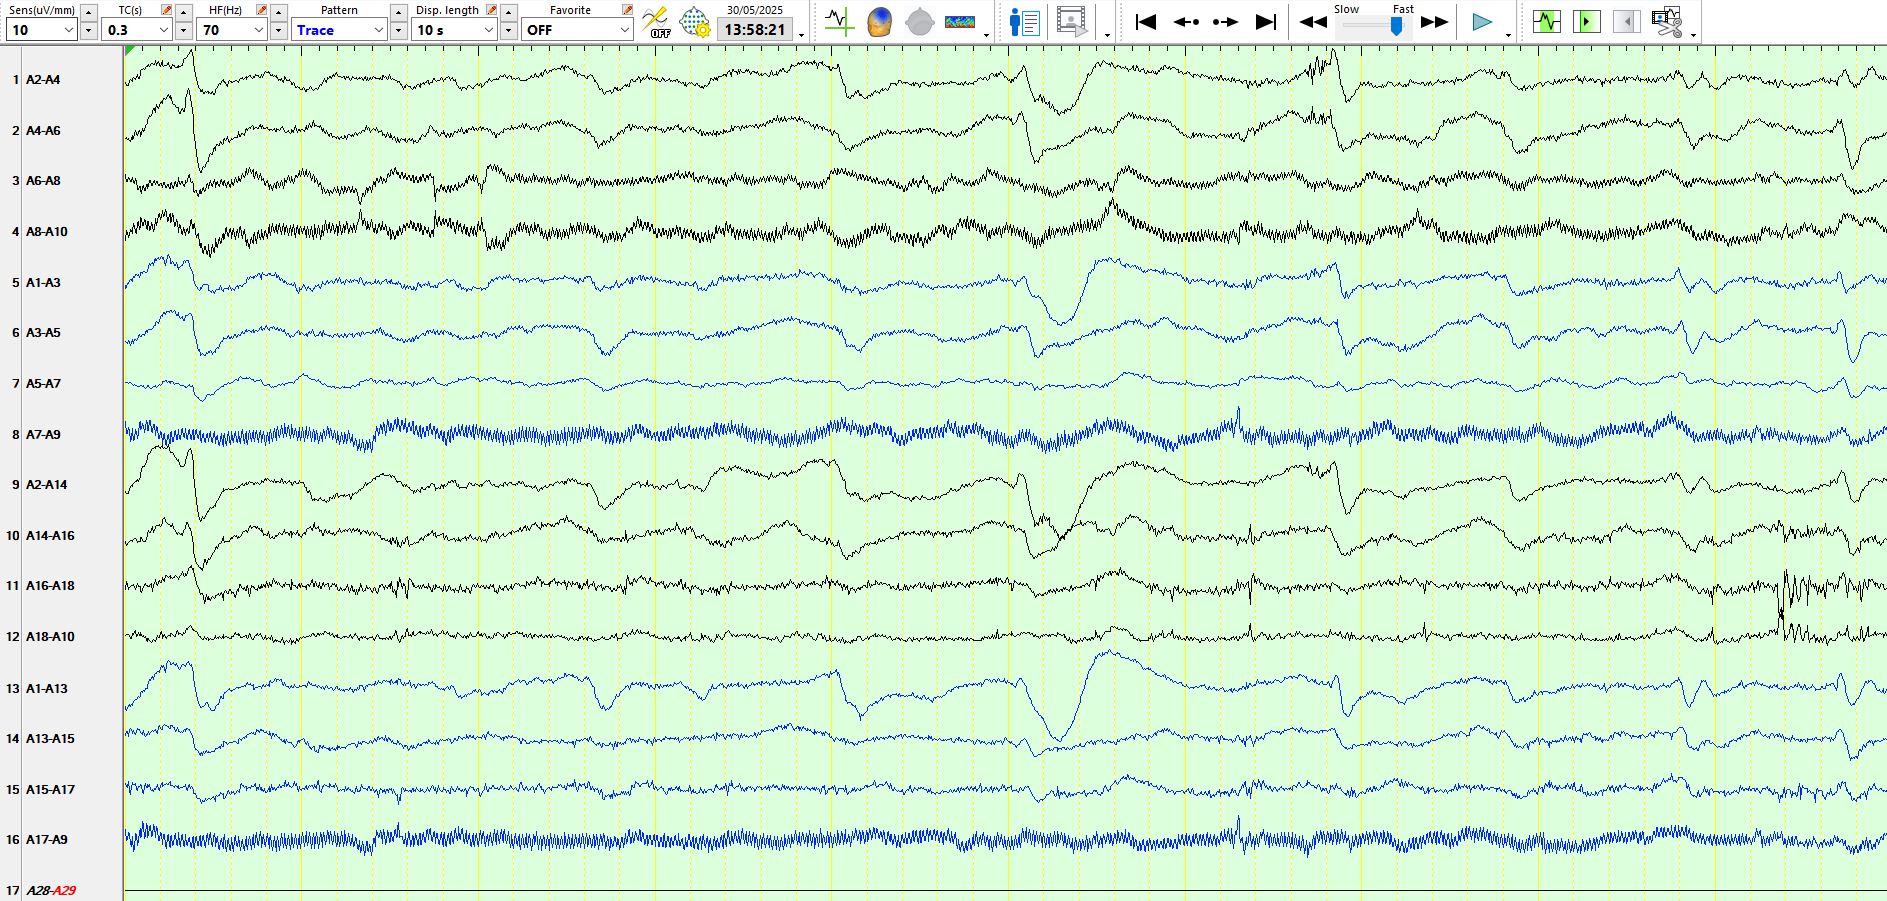
Task: Select channel label A17-A9
Action: pyautogui.click(x=47, y=839)
